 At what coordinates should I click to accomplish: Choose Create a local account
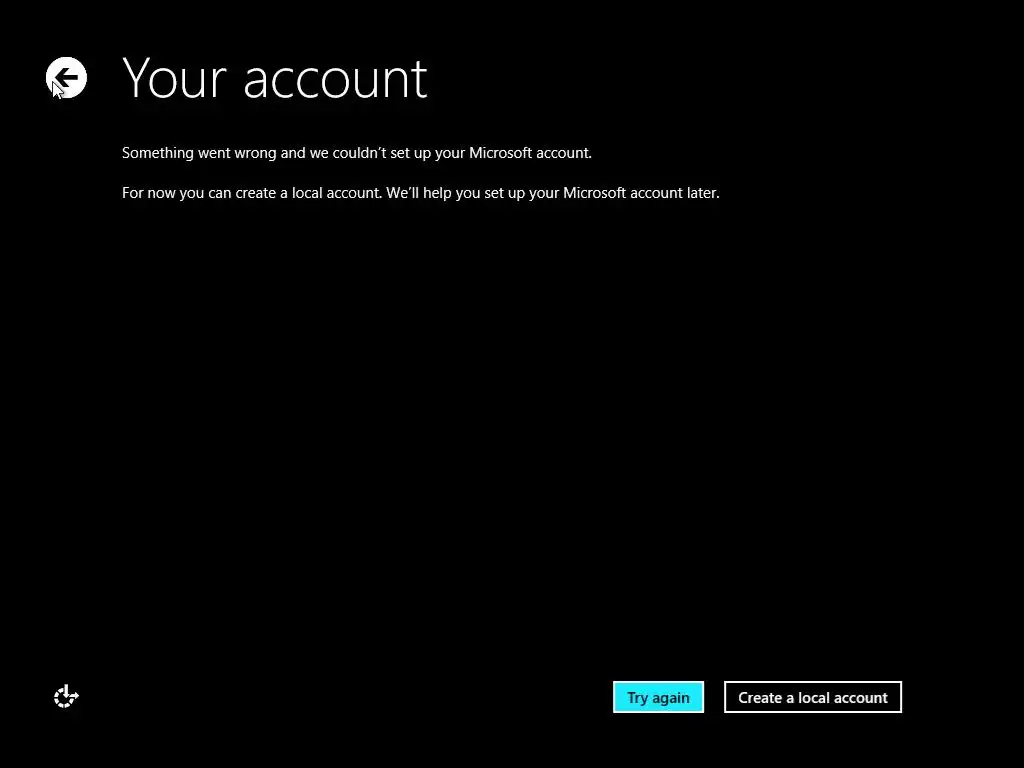(812, 697)
